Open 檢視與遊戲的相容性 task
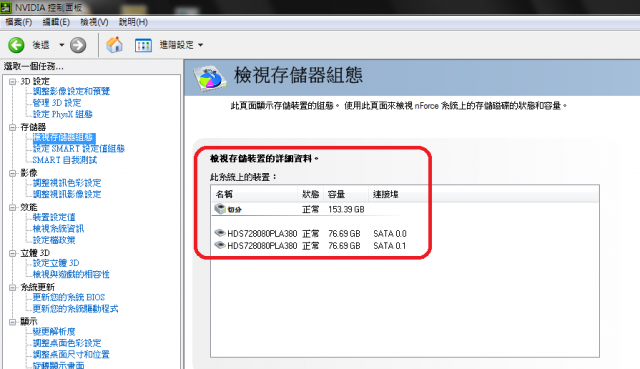The image size is (640, 369). 71,274
